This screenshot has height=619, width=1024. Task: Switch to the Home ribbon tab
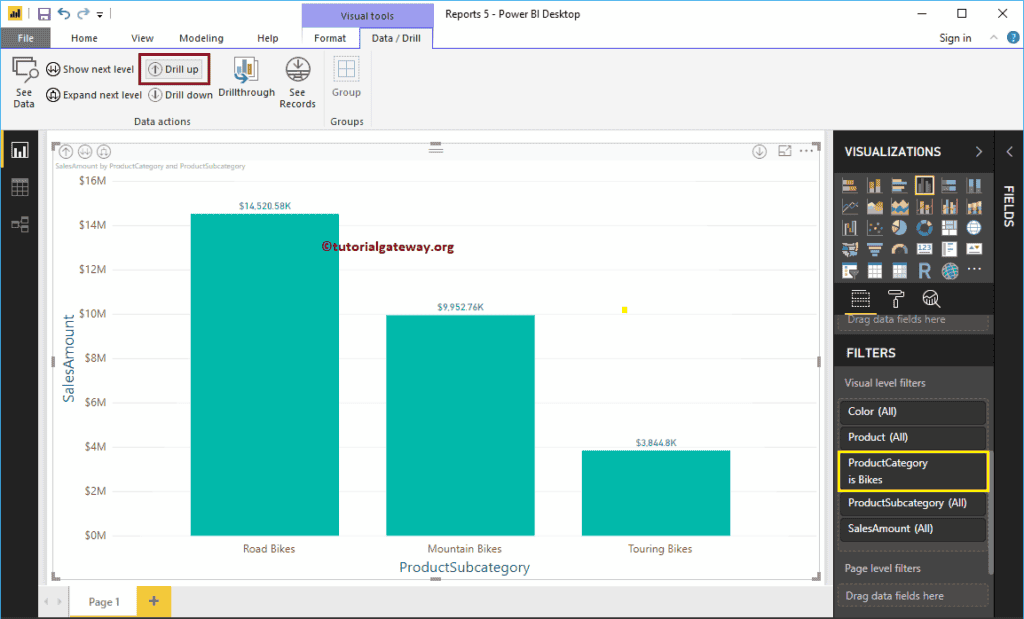tap(84, 38)
